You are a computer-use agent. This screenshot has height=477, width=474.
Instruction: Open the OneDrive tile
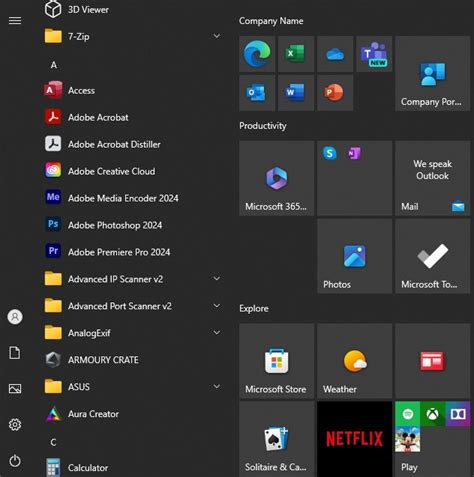tap(335, 54)
